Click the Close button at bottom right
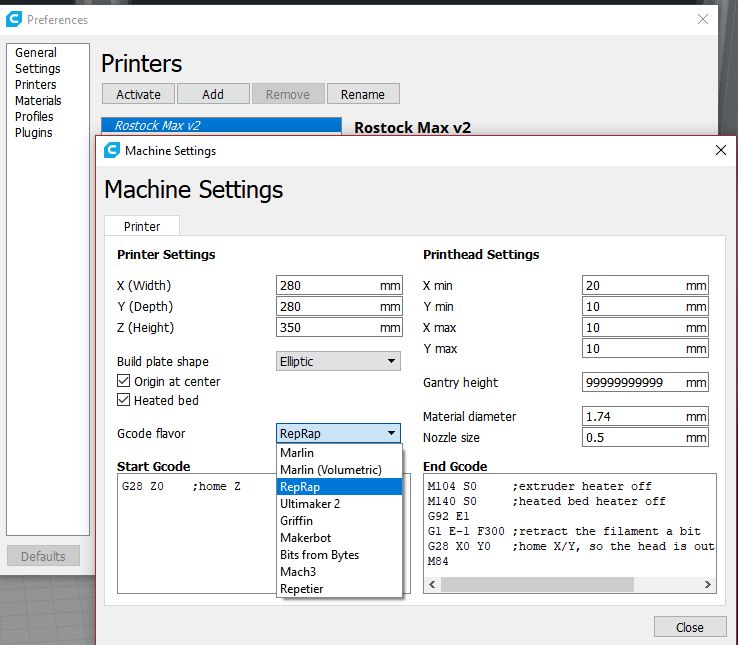Viewport: 738px width, 645px height. point(689,627)
